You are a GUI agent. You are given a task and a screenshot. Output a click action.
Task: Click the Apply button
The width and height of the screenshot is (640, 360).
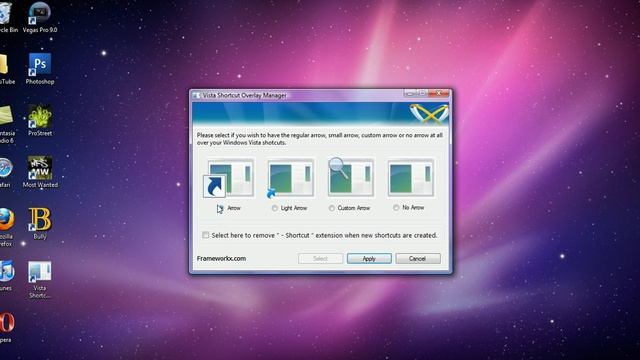pyautogui.click(x=369, y=259)
